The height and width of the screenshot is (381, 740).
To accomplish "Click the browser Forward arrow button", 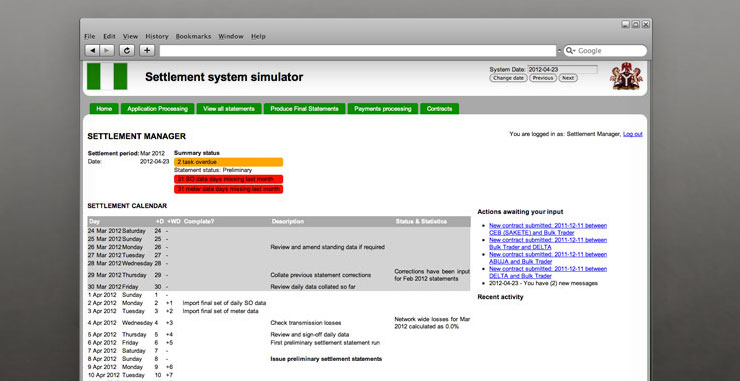I will click(107, 51).
